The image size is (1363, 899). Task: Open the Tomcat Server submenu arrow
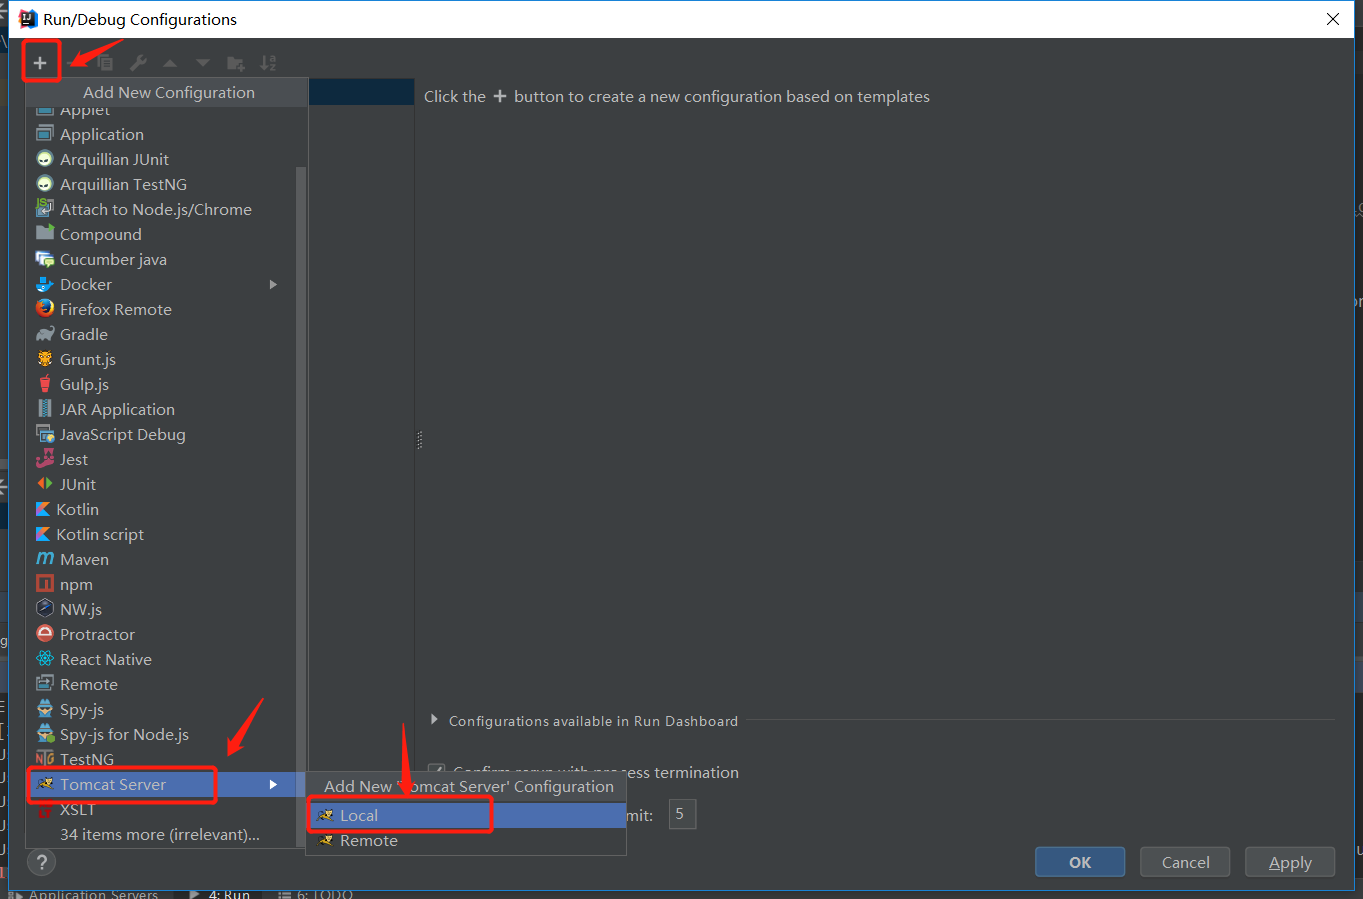point(273,785)
